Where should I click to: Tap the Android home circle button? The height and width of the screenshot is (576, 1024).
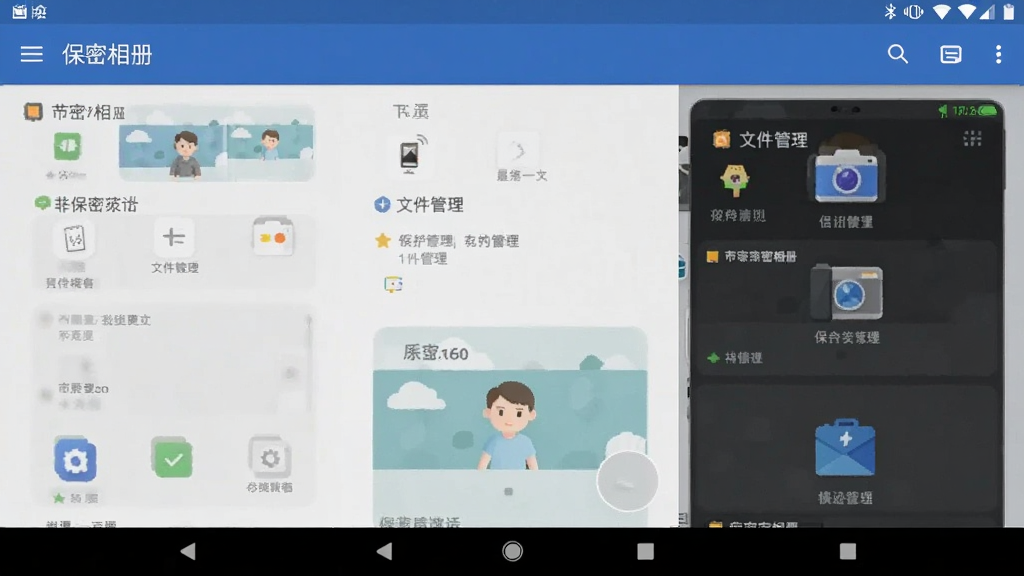(513, 551)
